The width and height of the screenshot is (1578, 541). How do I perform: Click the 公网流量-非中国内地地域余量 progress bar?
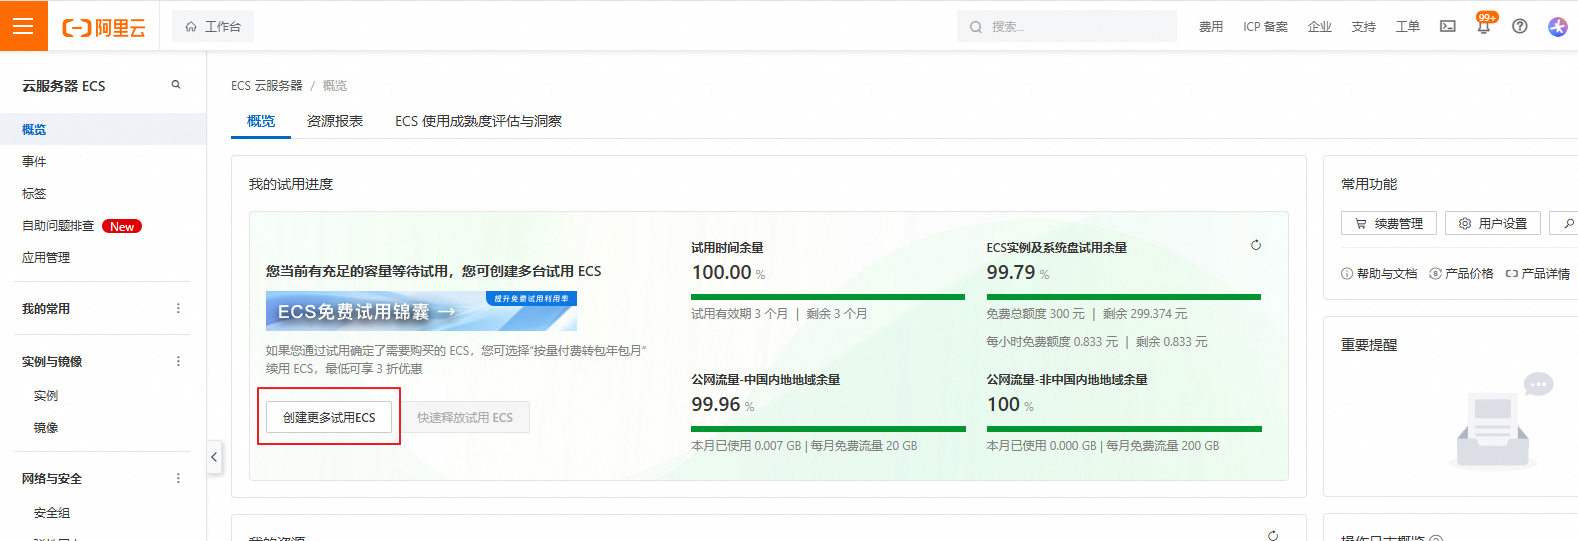tap(1124, 429)
